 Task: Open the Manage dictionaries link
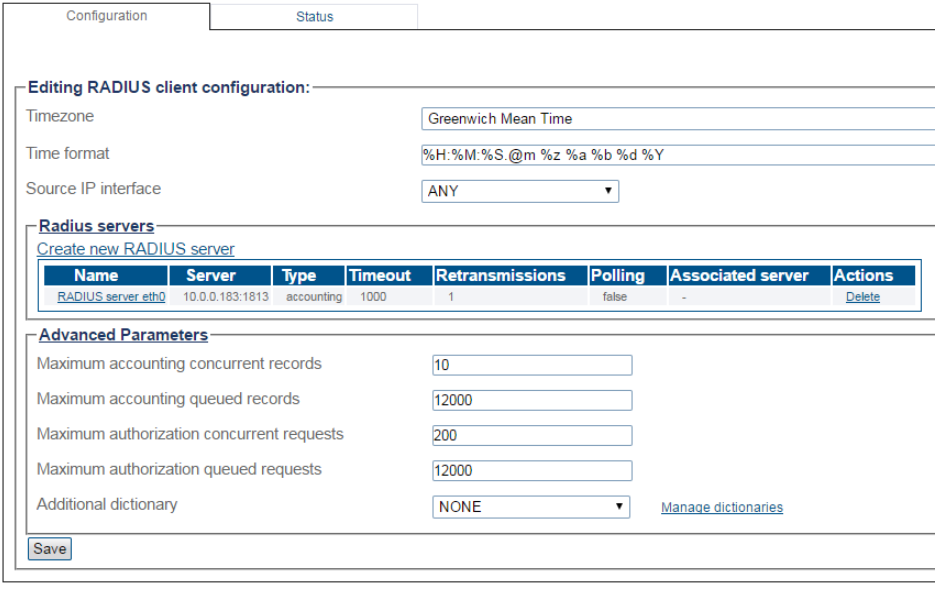tap(721, 508)
